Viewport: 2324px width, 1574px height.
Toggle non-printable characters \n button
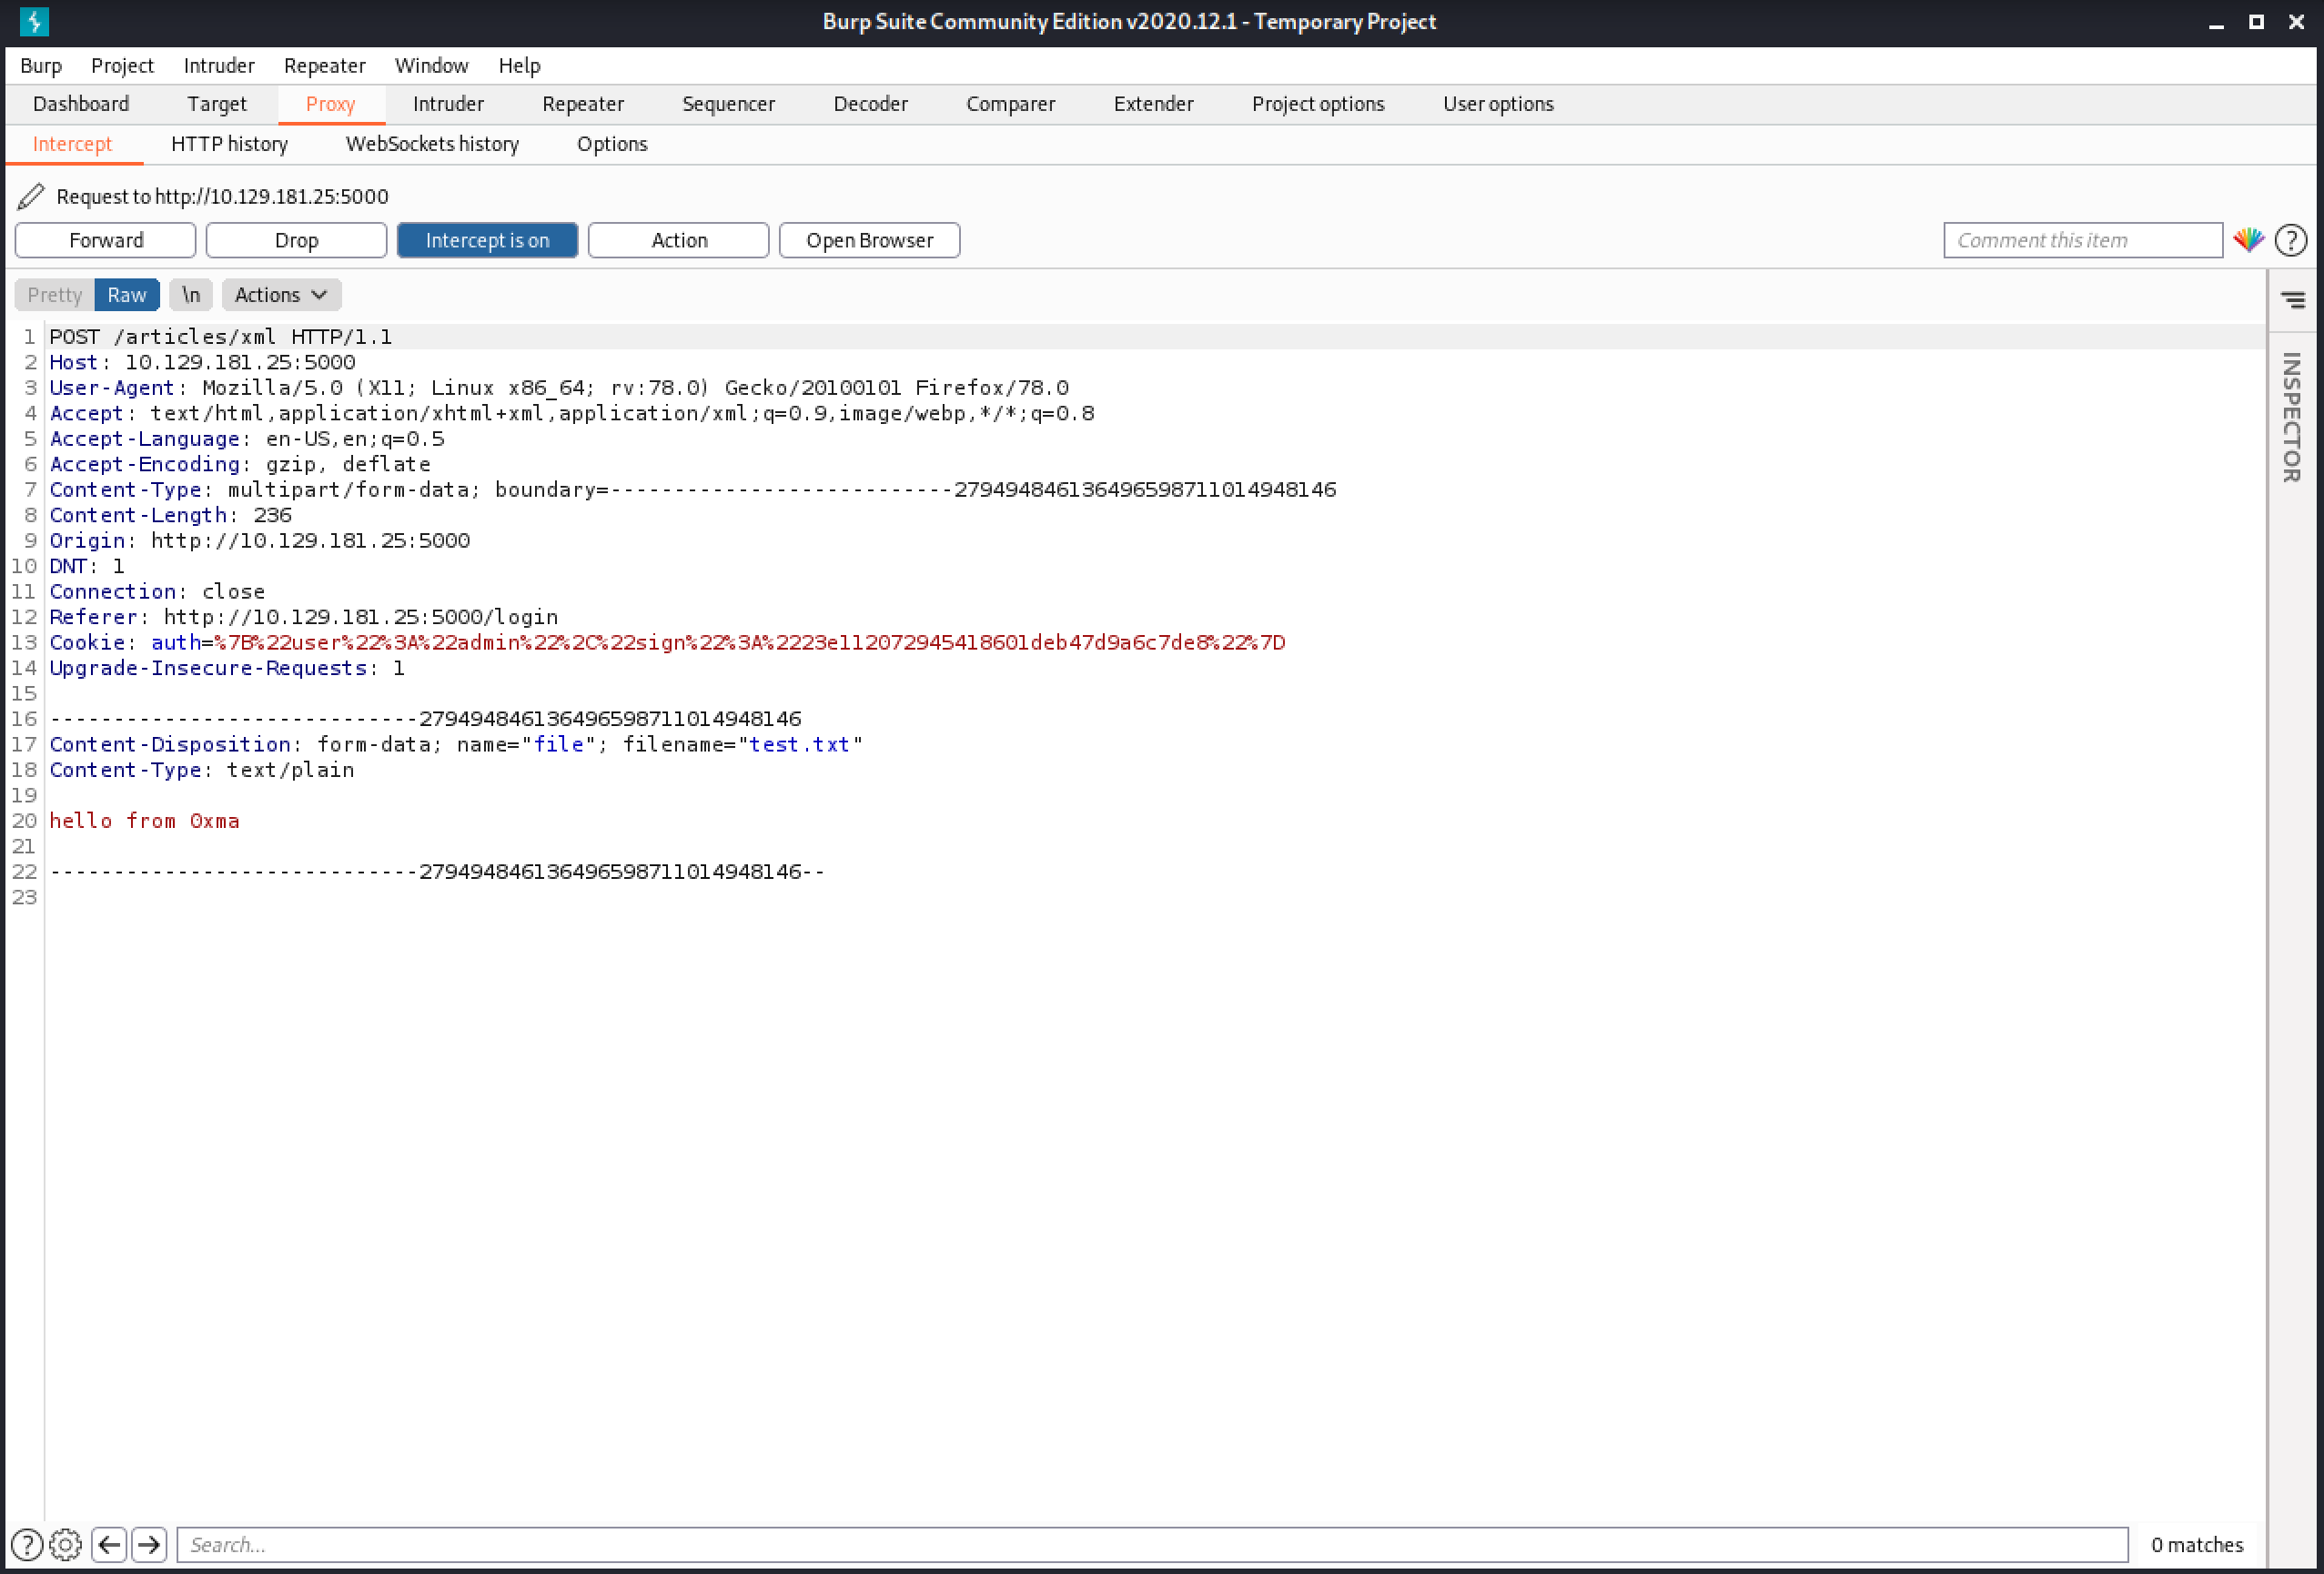tap(191, 295)
